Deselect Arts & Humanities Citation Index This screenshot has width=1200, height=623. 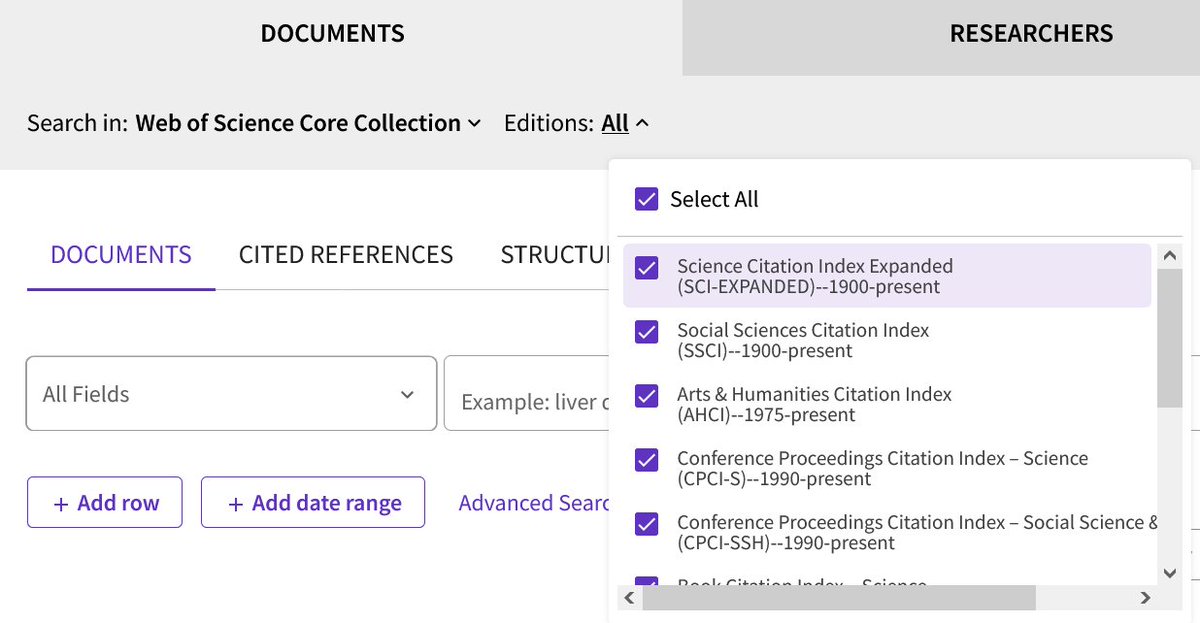coord(647,396)
